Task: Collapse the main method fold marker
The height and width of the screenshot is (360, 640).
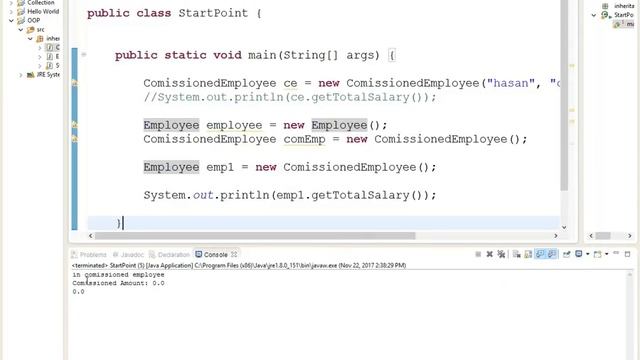Action: pos(84,54)
